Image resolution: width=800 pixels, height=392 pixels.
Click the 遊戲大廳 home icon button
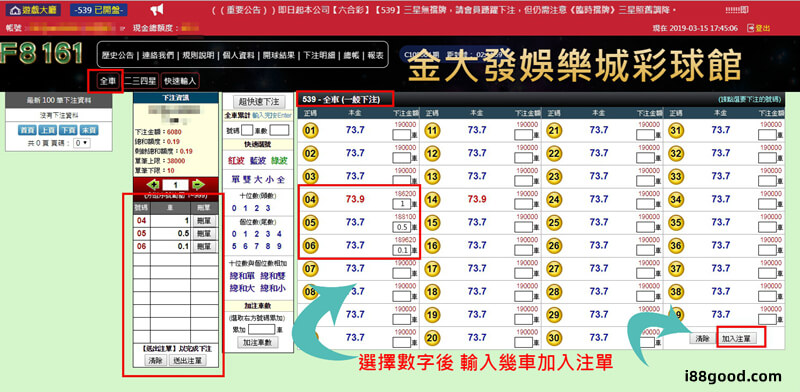(34, 10)
